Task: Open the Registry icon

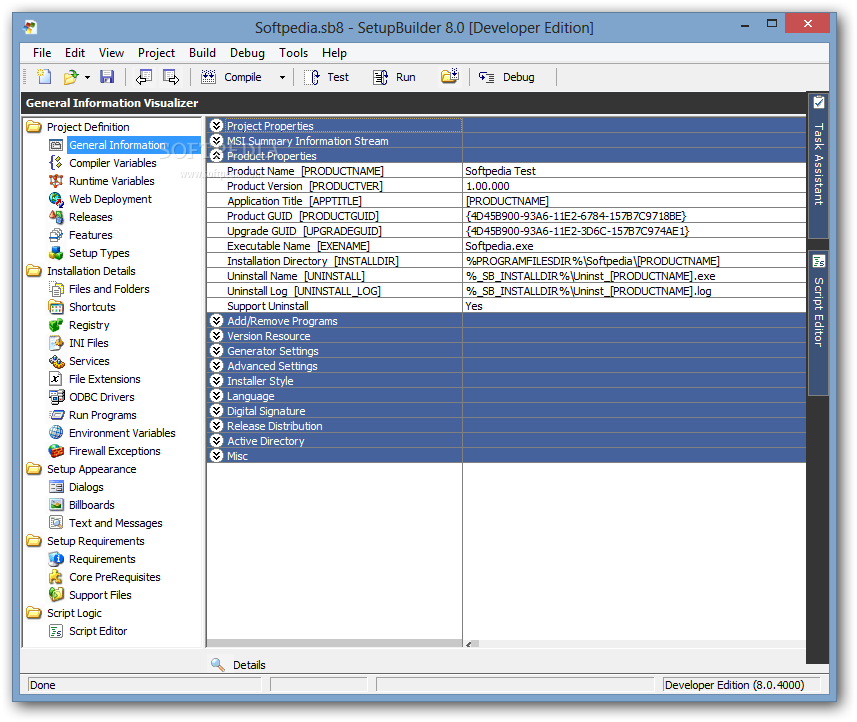Action: [x=56, y=325]
